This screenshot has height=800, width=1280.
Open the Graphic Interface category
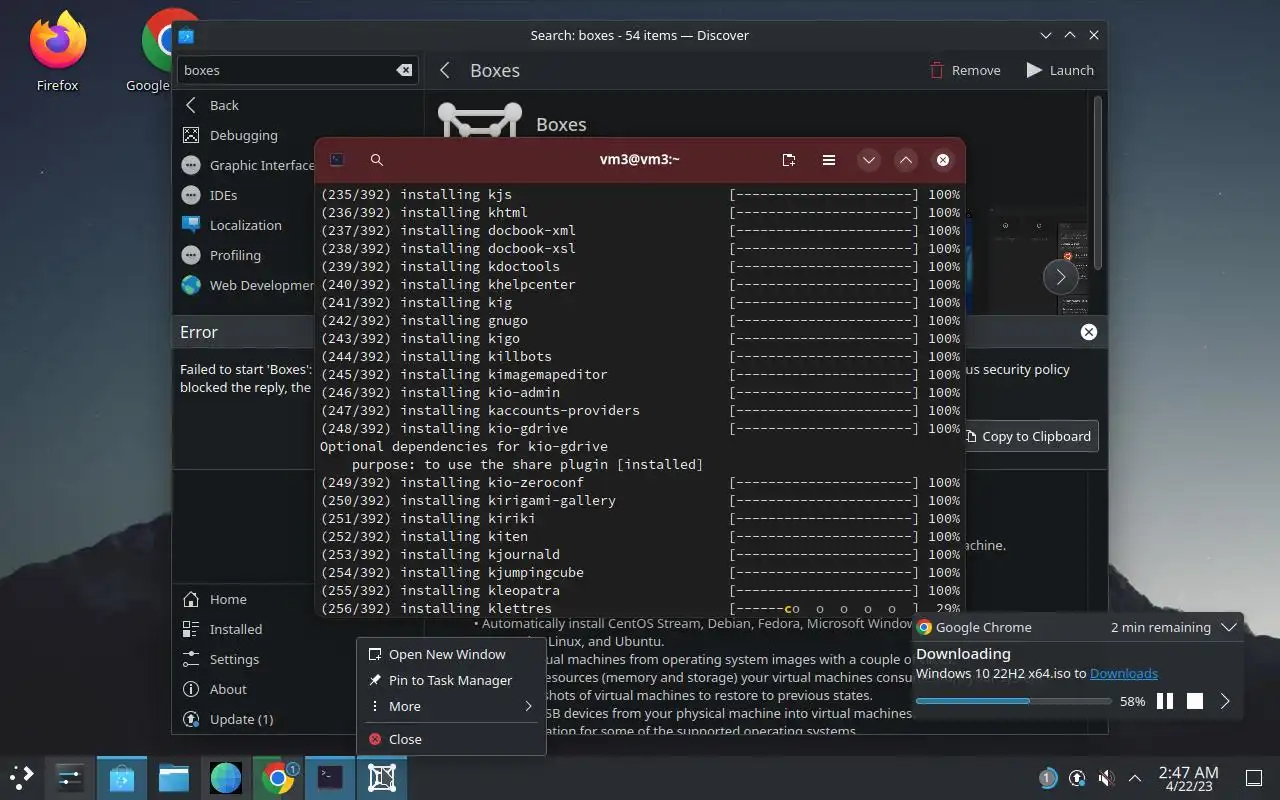246,165
